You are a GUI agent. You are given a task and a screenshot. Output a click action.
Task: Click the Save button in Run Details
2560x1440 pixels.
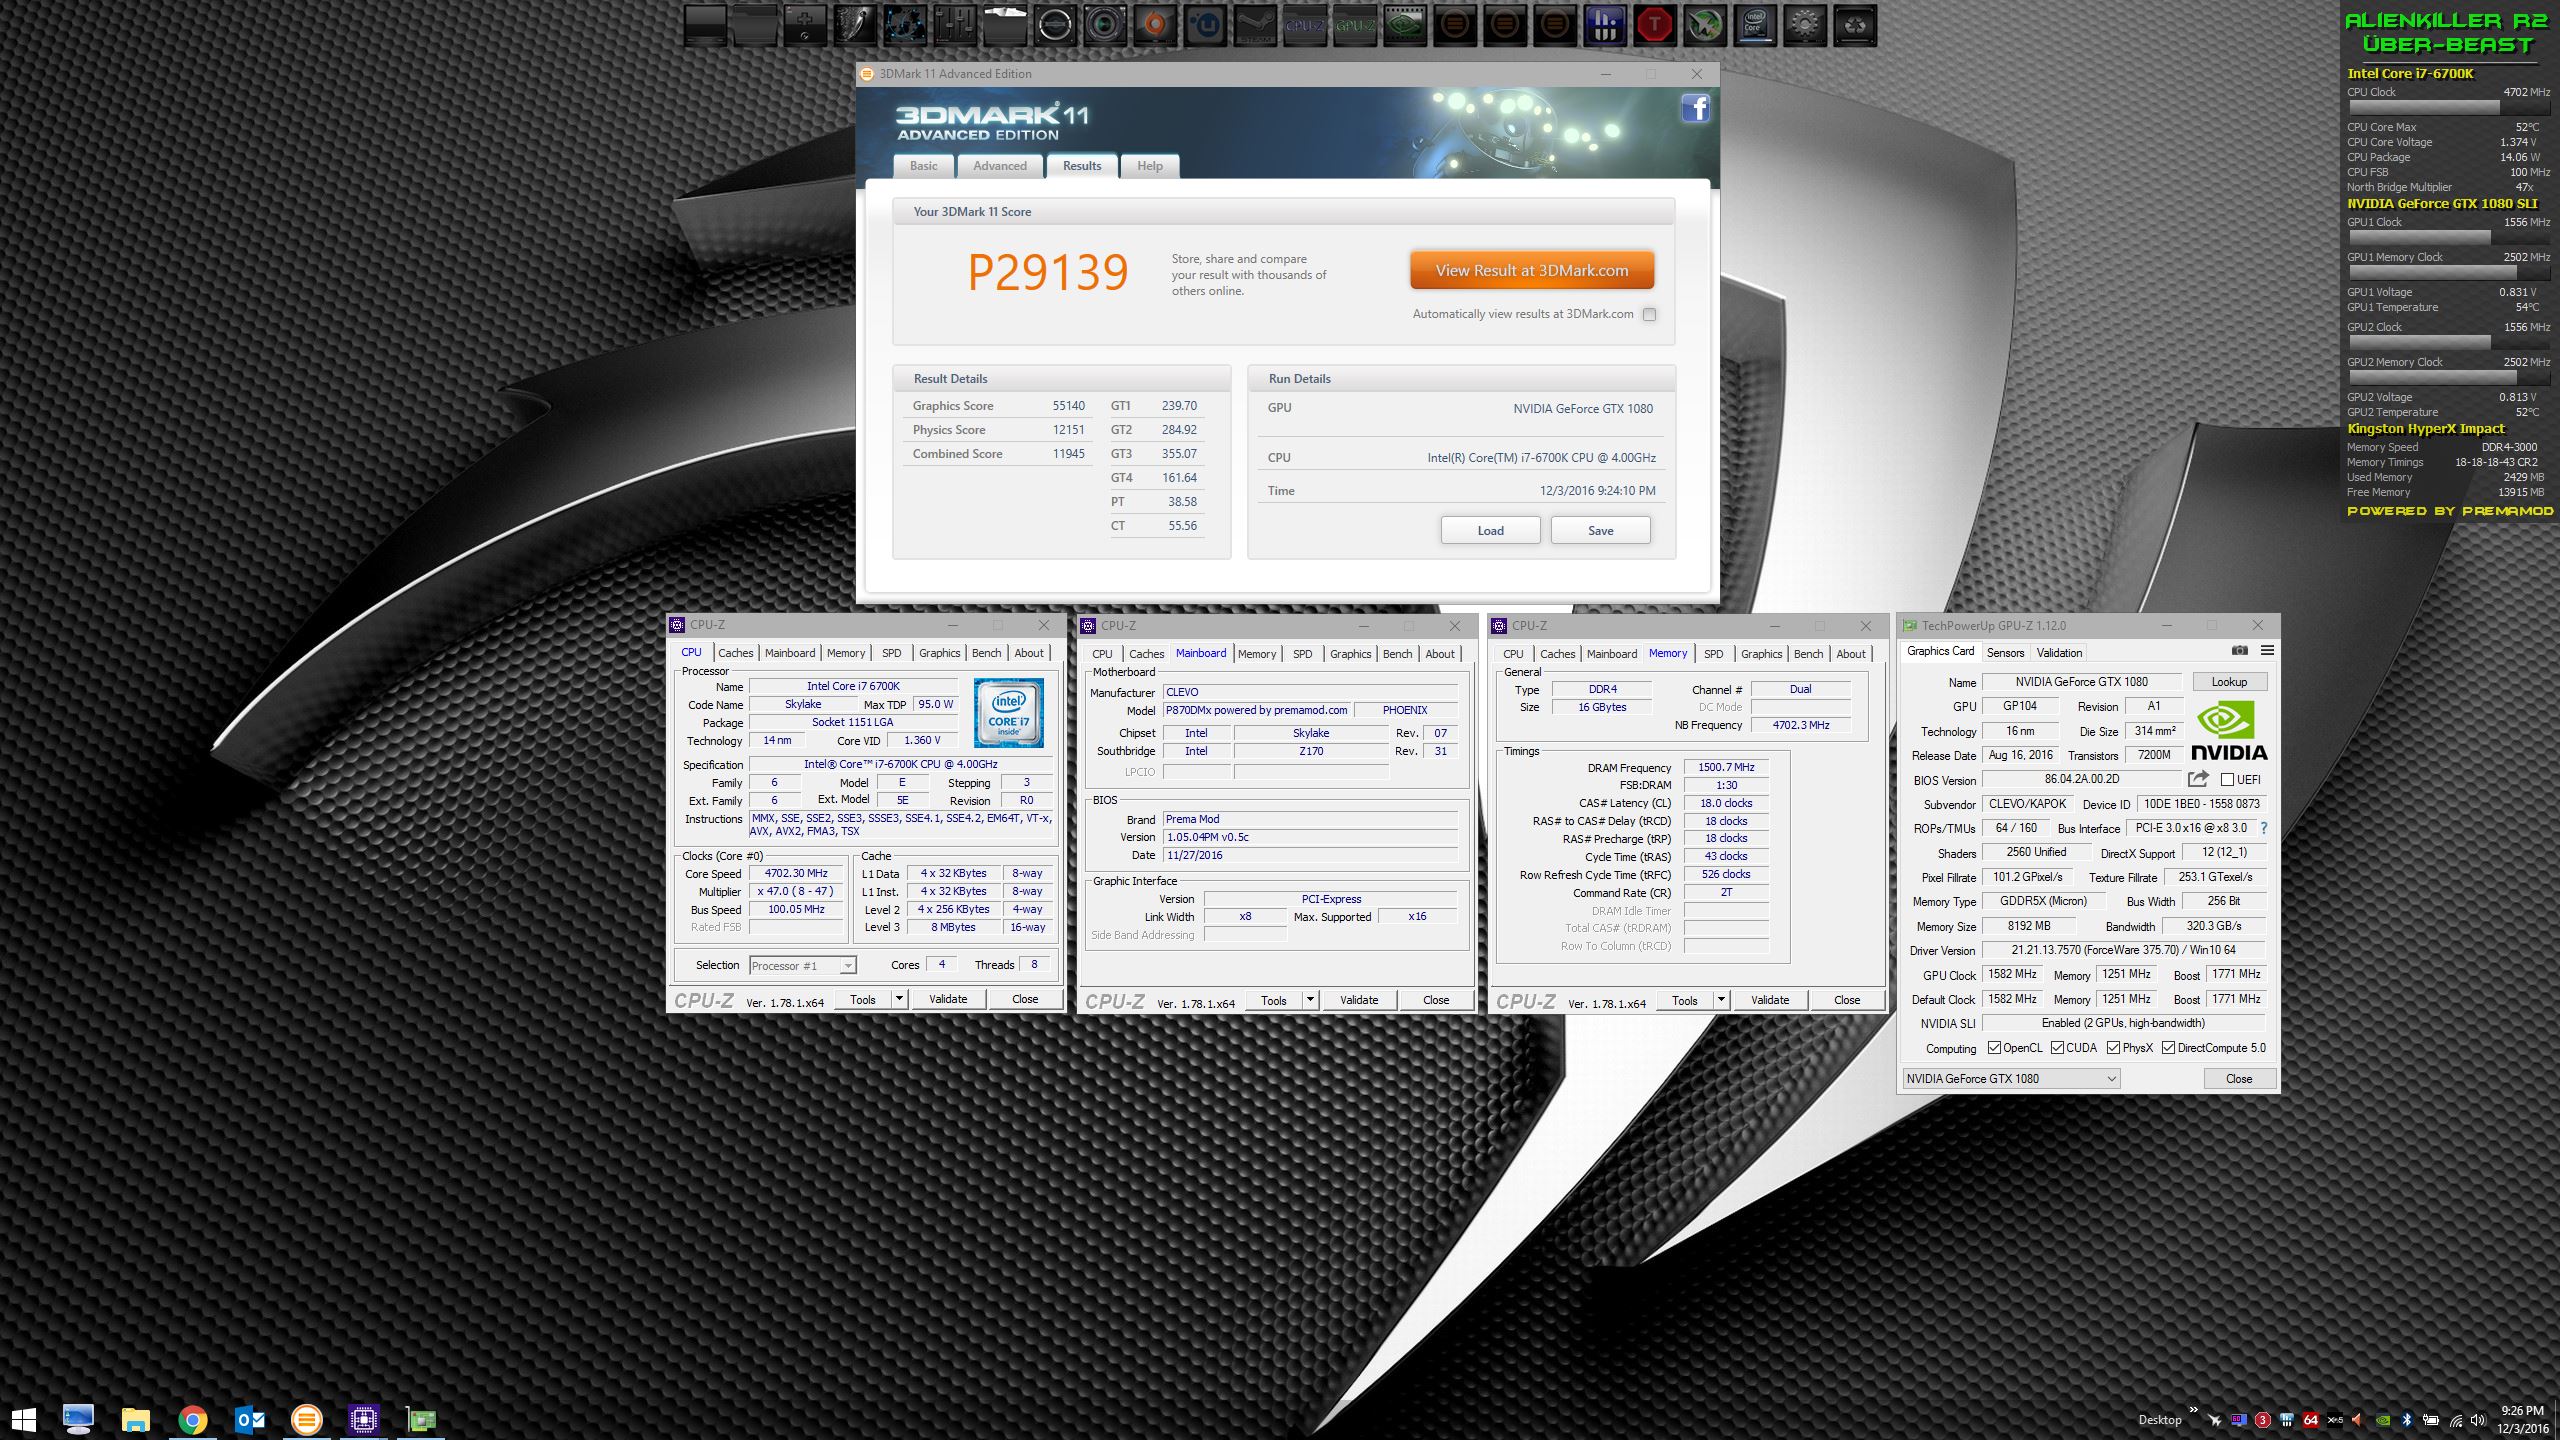(x=1600, y=530)
